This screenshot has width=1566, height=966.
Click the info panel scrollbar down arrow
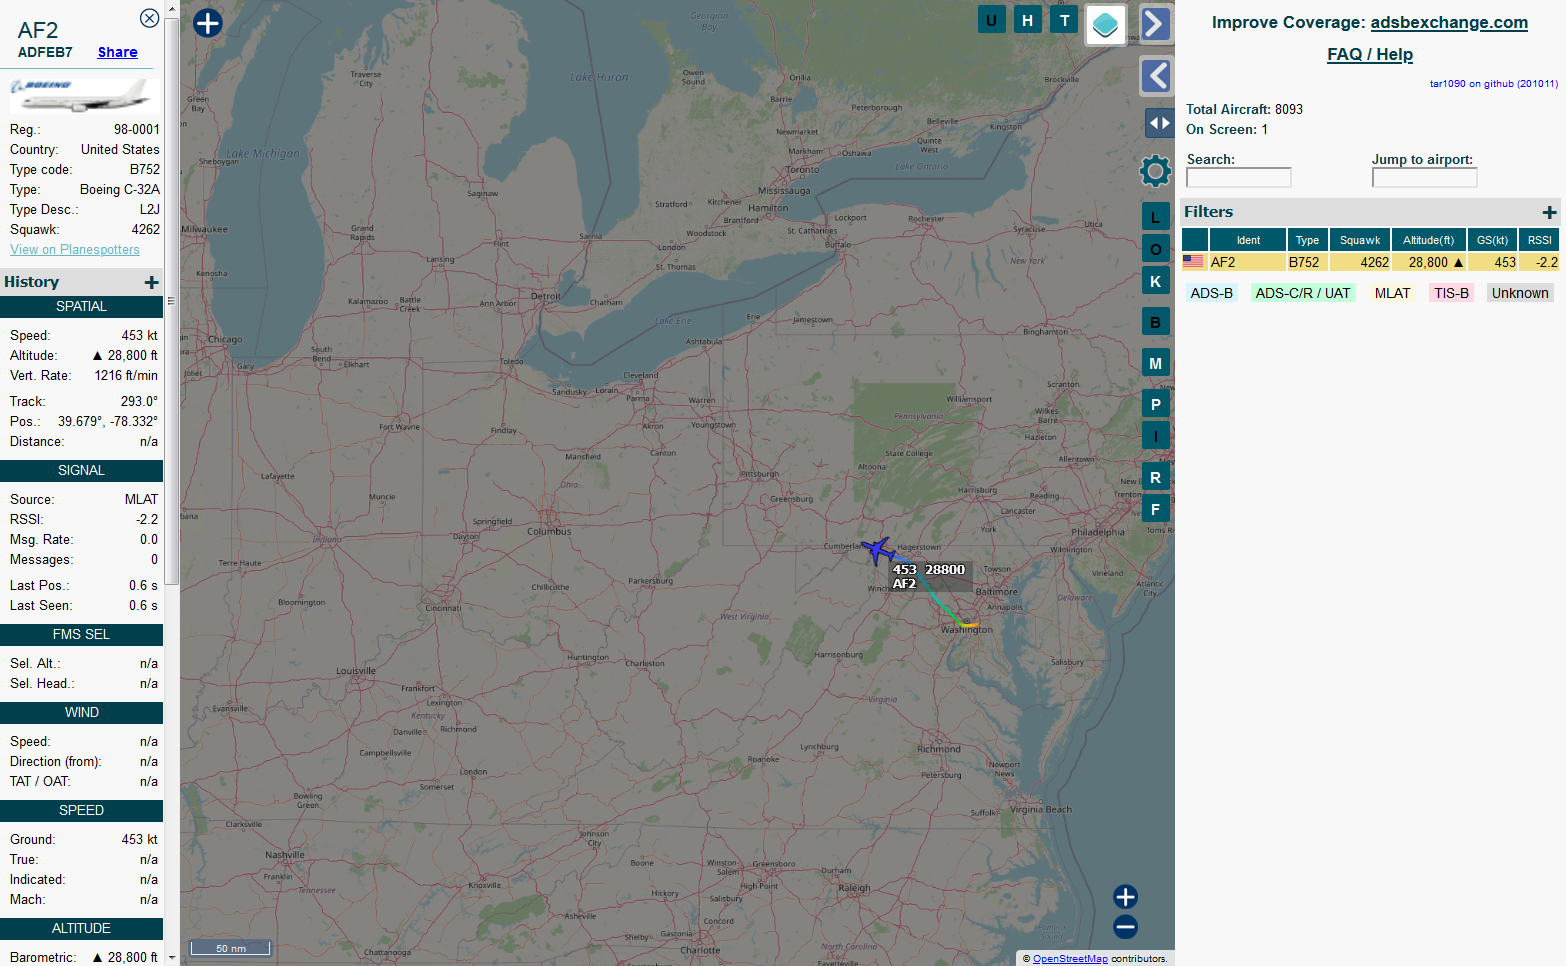(172, 958)
